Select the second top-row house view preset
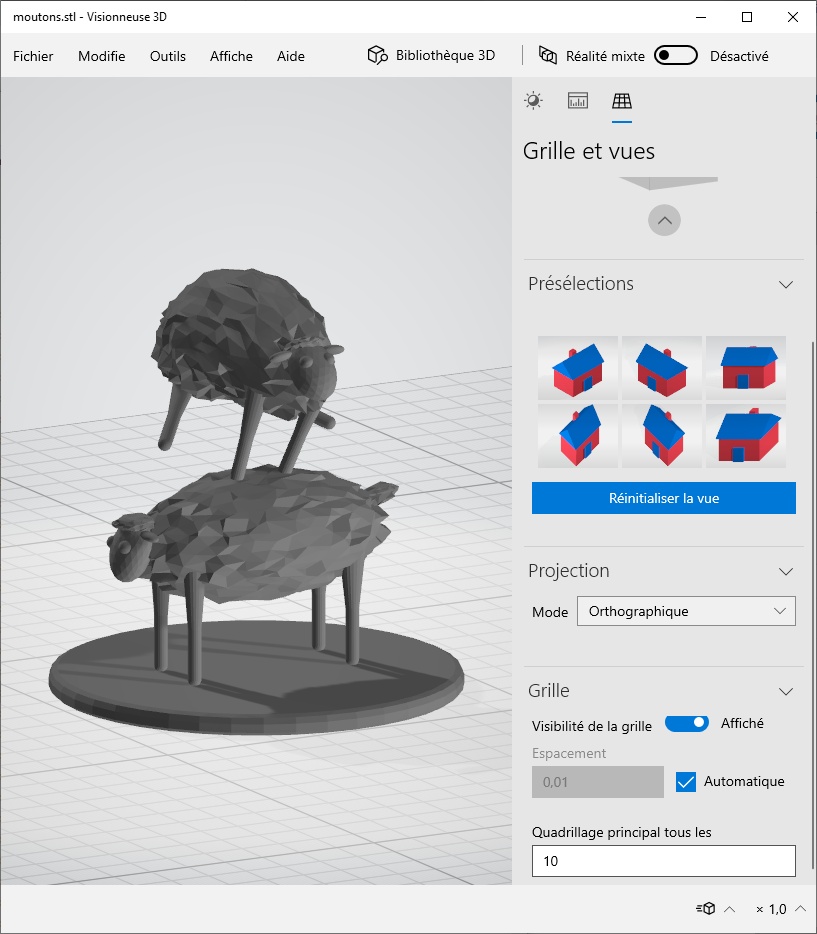Image resolution: width=817 pixels, height=934 pixels. tap(662, 368)
